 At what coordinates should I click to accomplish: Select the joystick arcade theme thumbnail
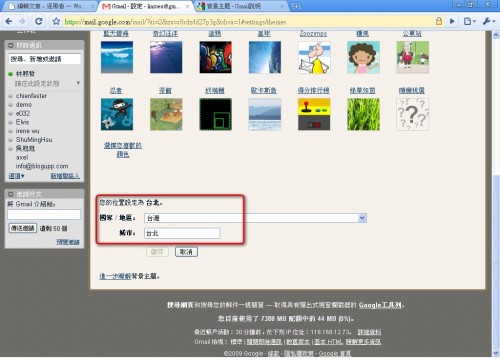click(x=314, y=114)
